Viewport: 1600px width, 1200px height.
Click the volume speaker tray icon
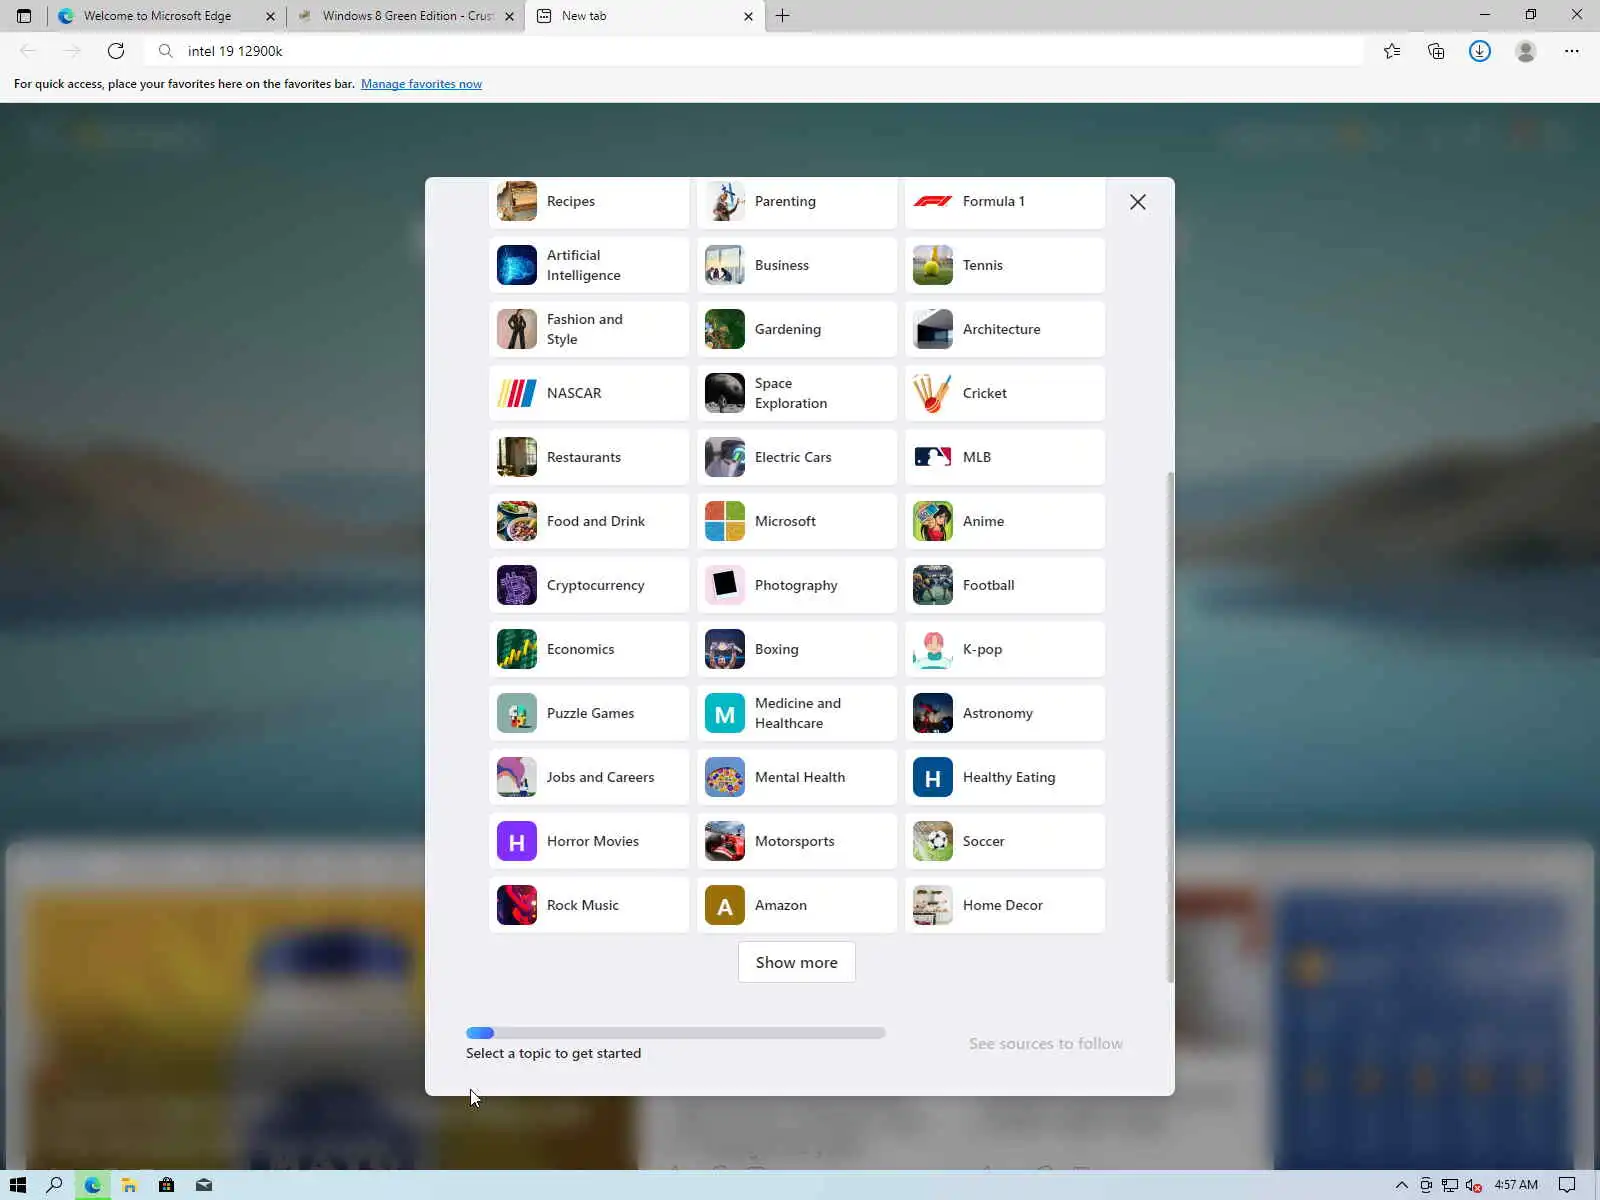(x=1473, y=1185)
